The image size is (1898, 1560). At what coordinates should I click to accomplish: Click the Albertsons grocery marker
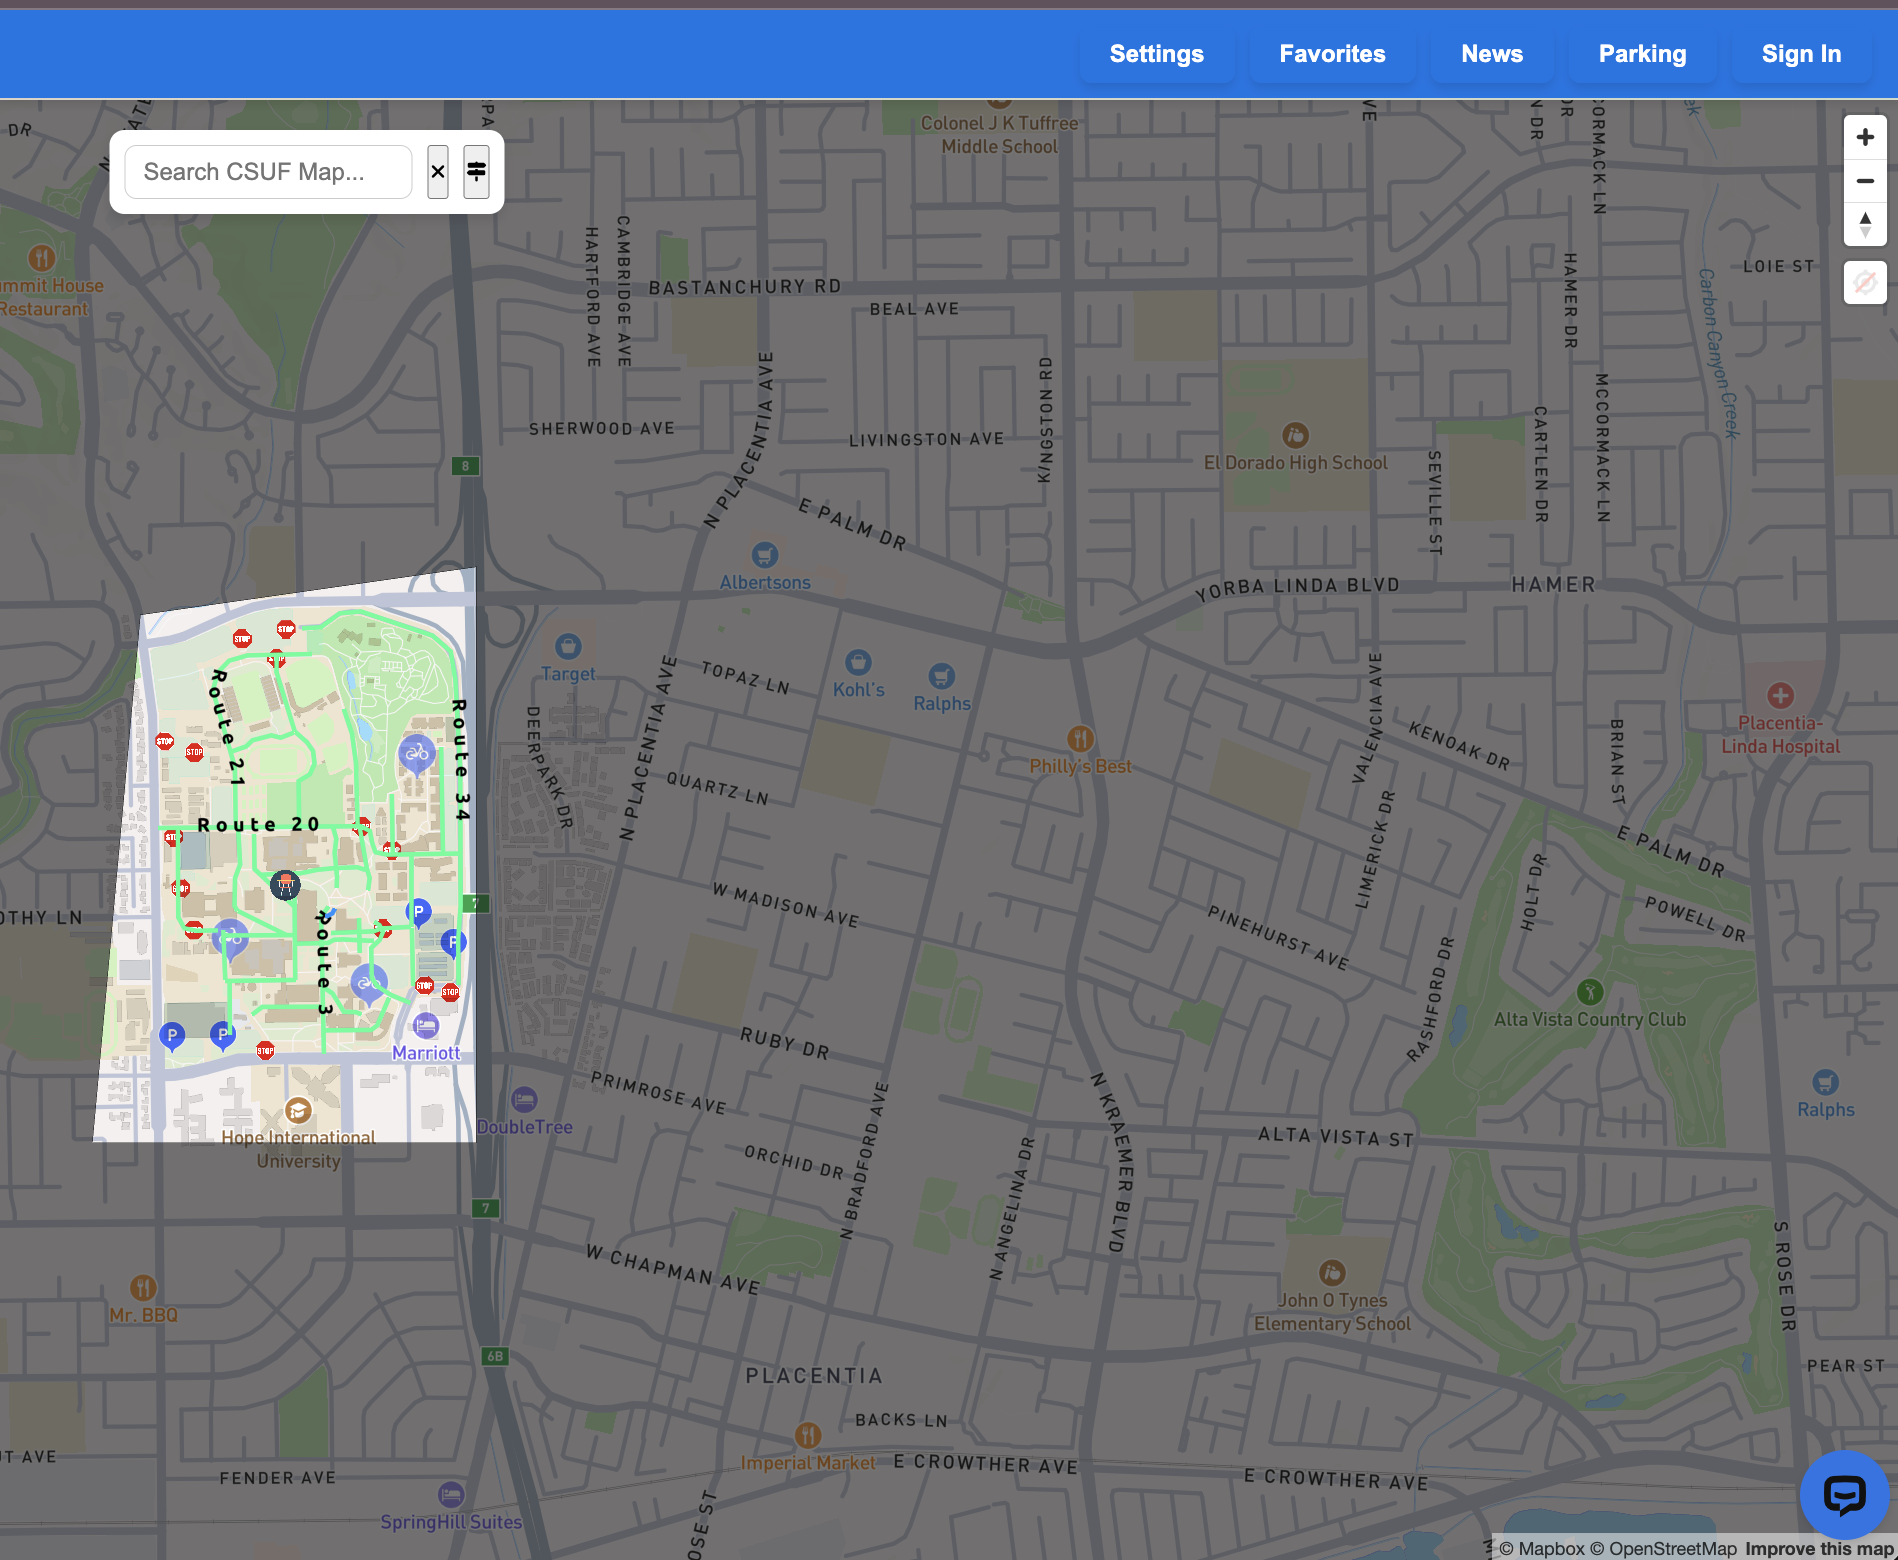(x=765, y=555)
